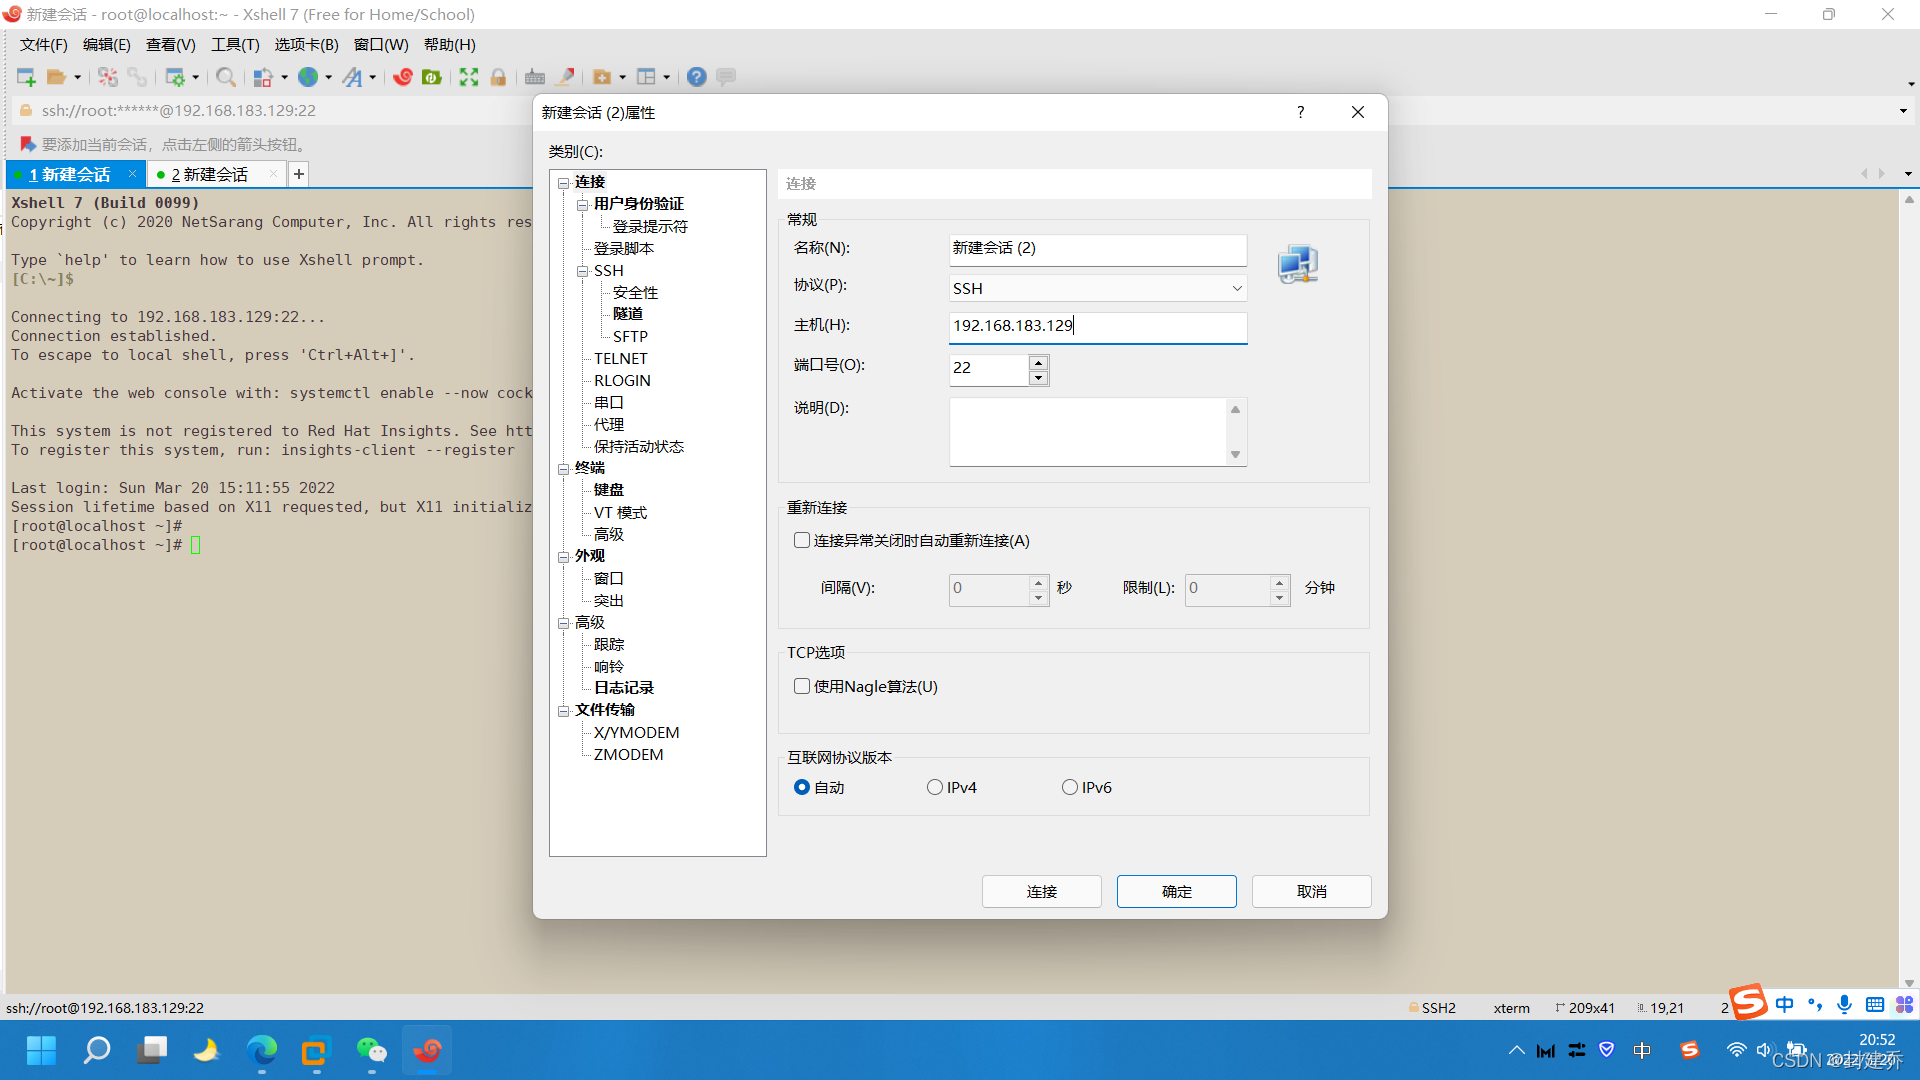Select the IPv4 radio button
Image resolution: width=1920 pixels, height=1080 pixels.
pos(935,787)
